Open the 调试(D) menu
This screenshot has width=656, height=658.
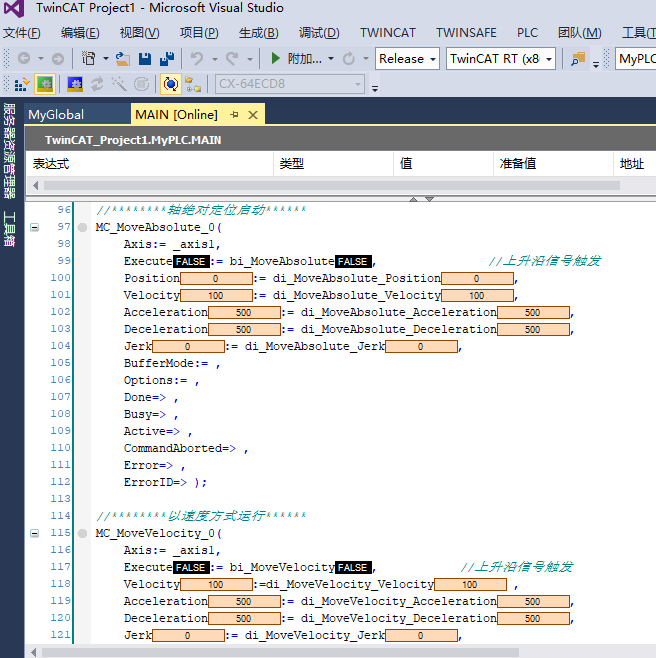(319, 33)
